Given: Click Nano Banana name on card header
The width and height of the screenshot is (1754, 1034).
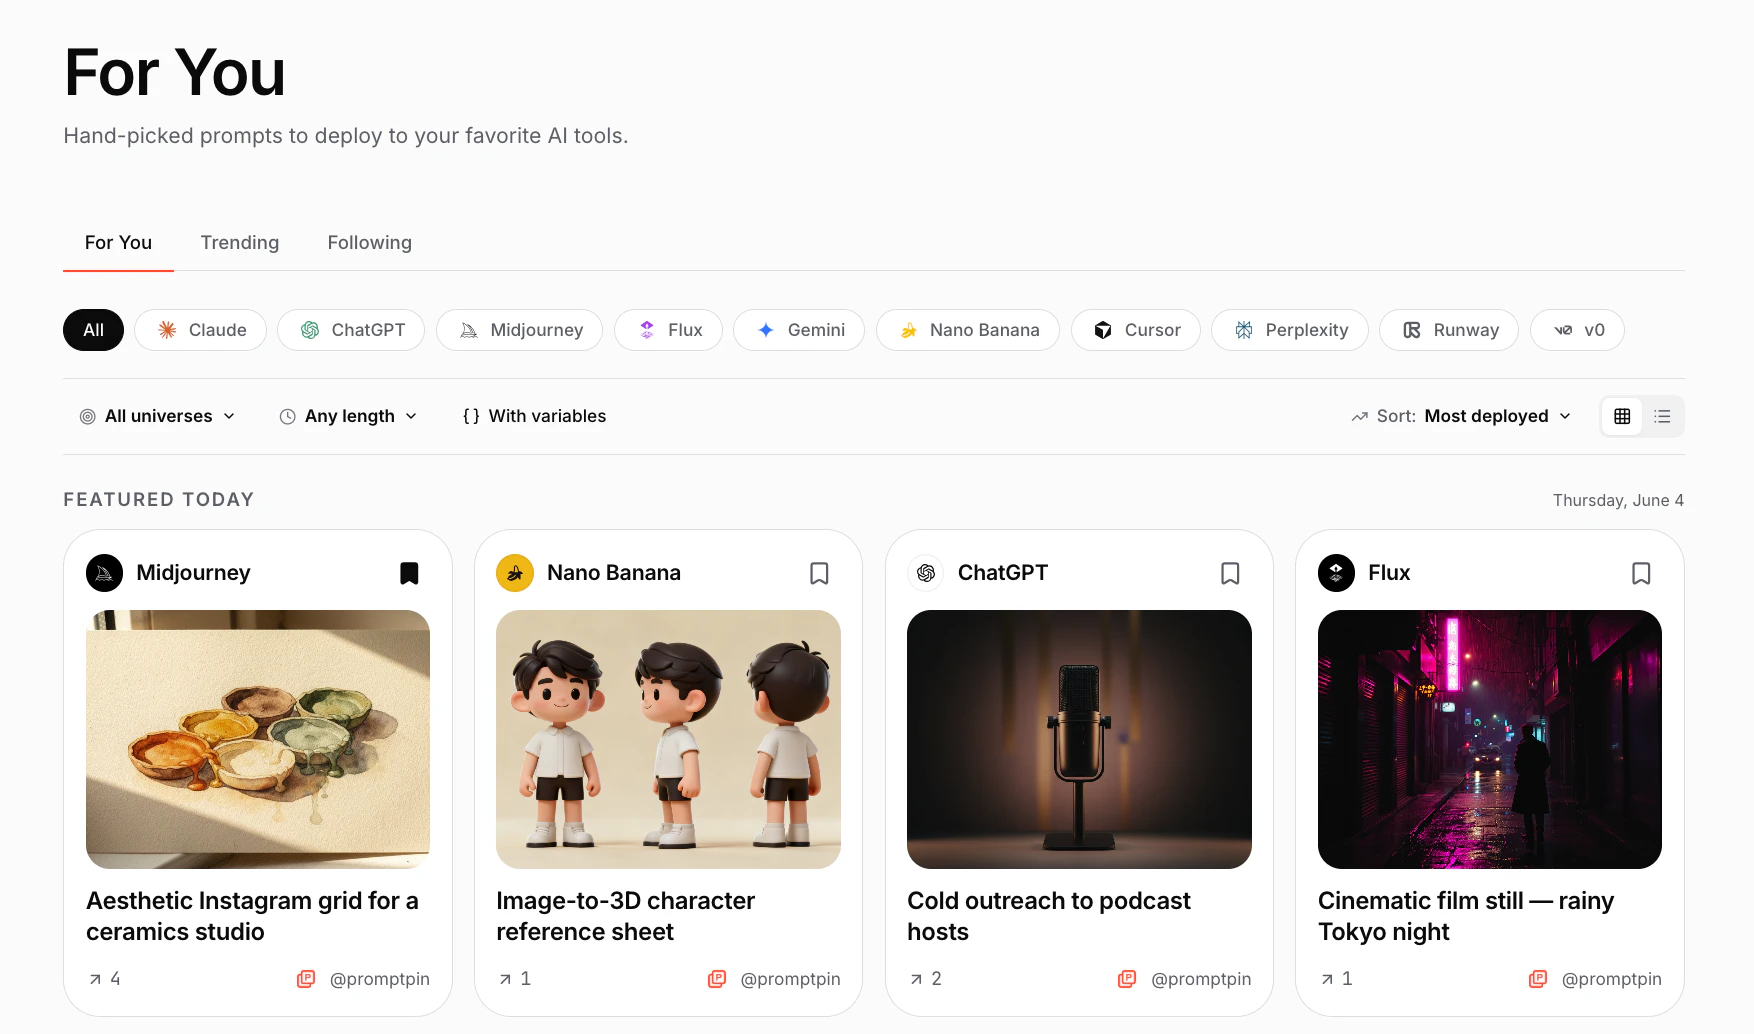Looking at the screenshot, I should coord(614,573).
